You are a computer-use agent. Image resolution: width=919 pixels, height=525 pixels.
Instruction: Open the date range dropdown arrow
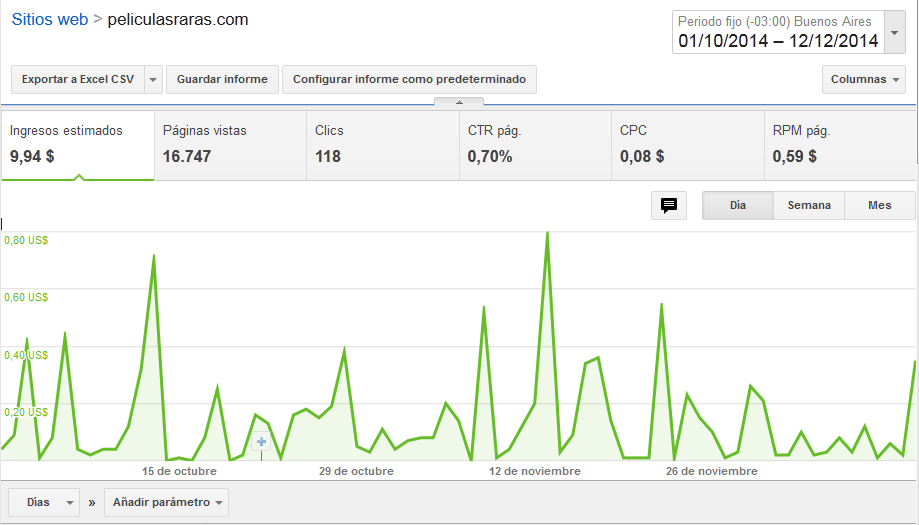pyautogui.click(x=894, y=33)
